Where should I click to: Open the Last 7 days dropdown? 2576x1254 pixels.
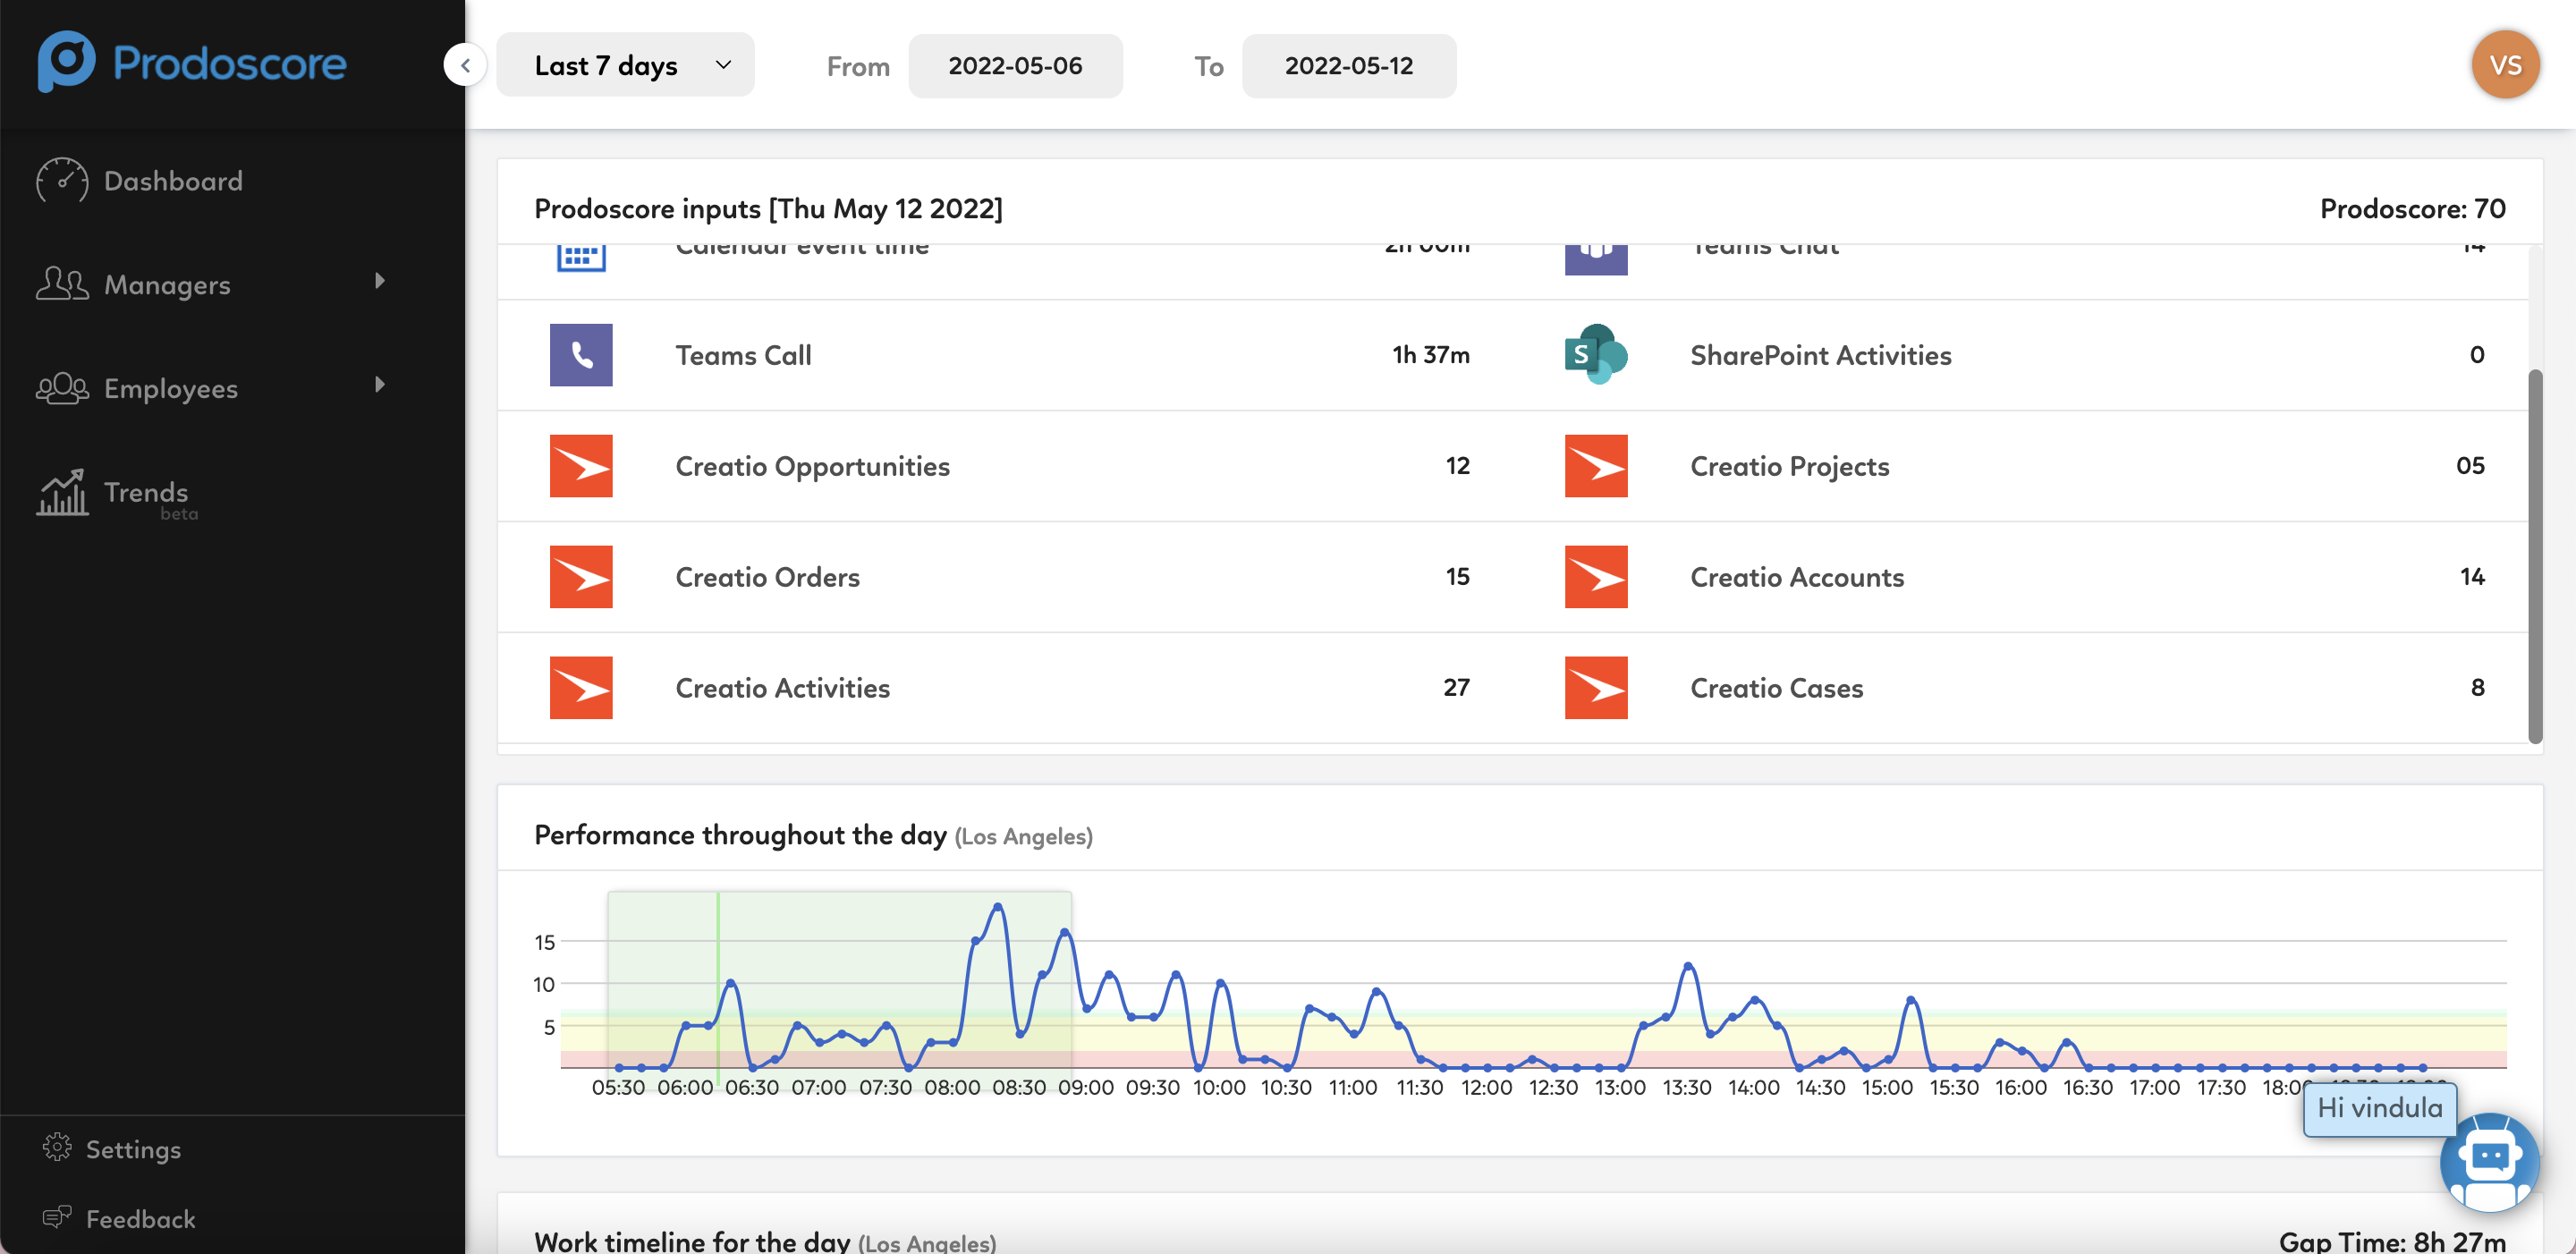[x=625, y=65]
